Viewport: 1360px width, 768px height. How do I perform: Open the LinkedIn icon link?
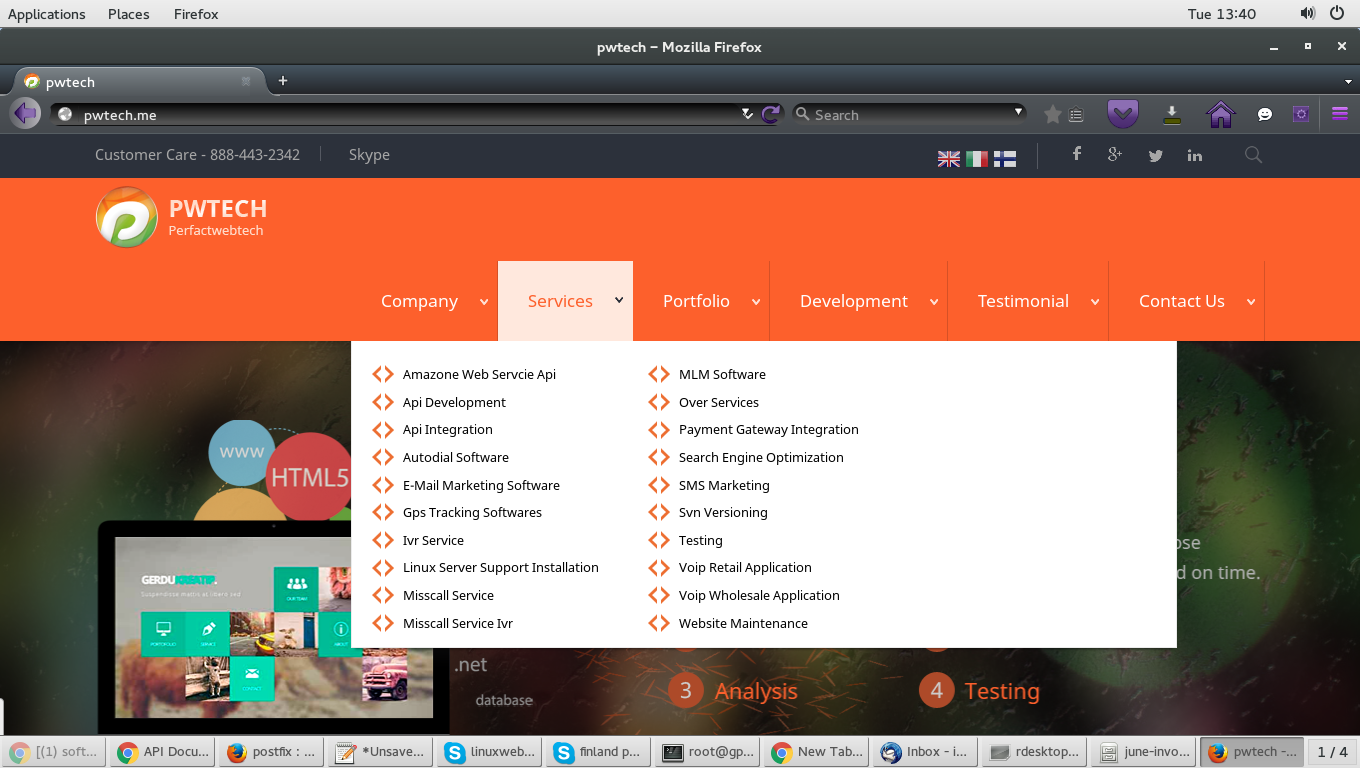pos(1195,155)
